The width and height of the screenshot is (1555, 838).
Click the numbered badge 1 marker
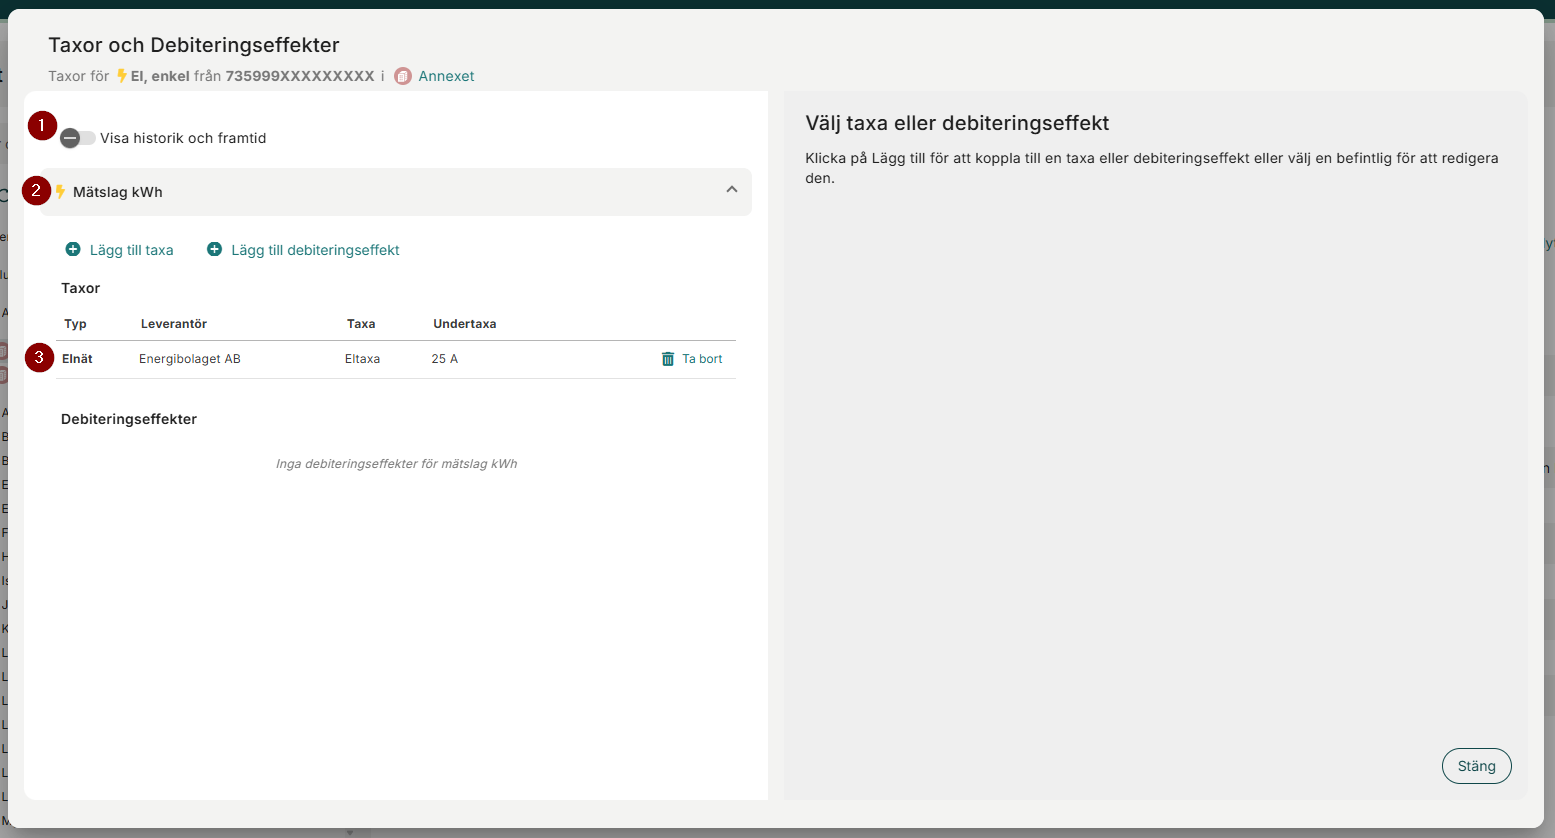pyautogui.click(x=42, y=126)
